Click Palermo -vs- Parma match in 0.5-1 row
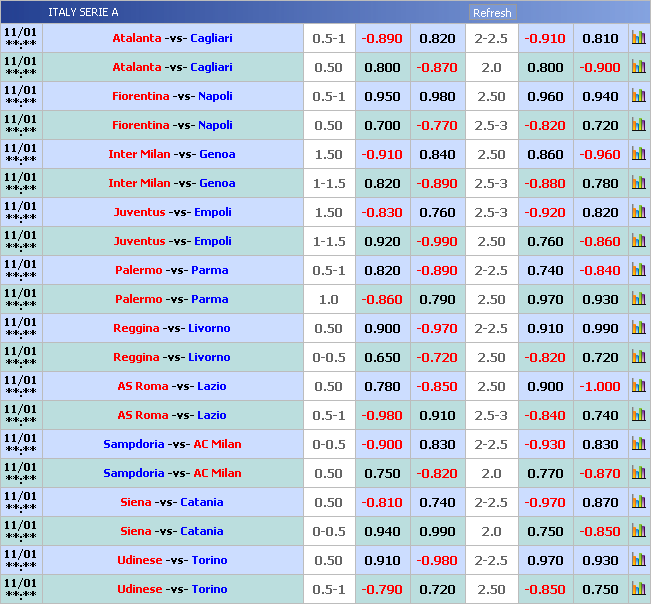This screenshot has width=651, height=604. pyautogui.click(x=171, y=270)
